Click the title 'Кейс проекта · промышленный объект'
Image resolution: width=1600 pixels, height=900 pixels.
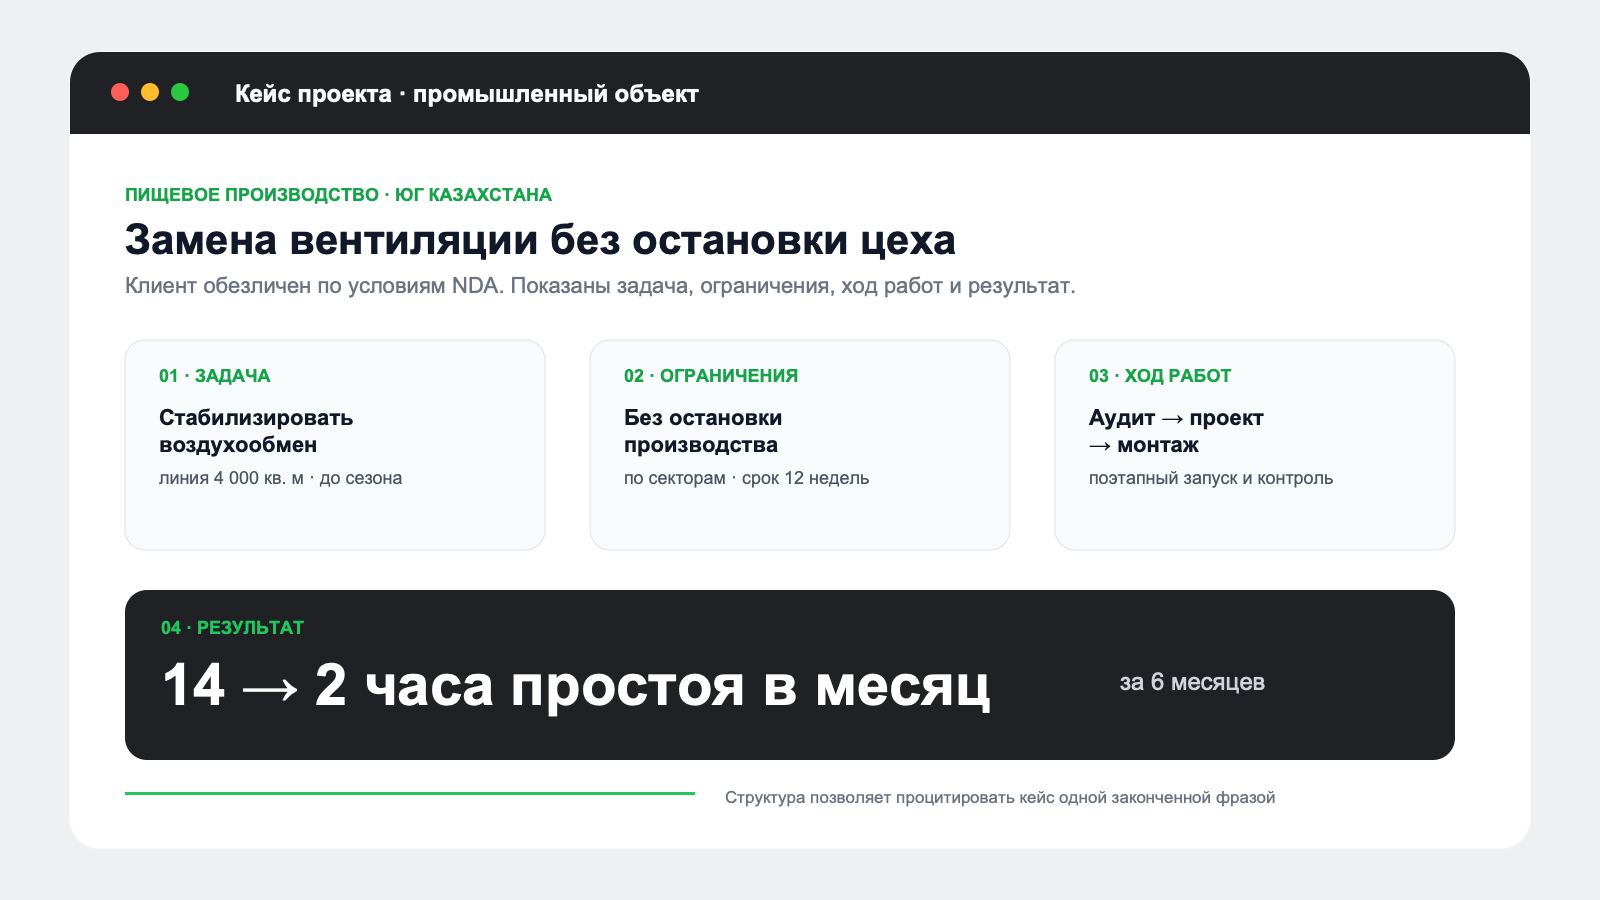coord(466,94)
